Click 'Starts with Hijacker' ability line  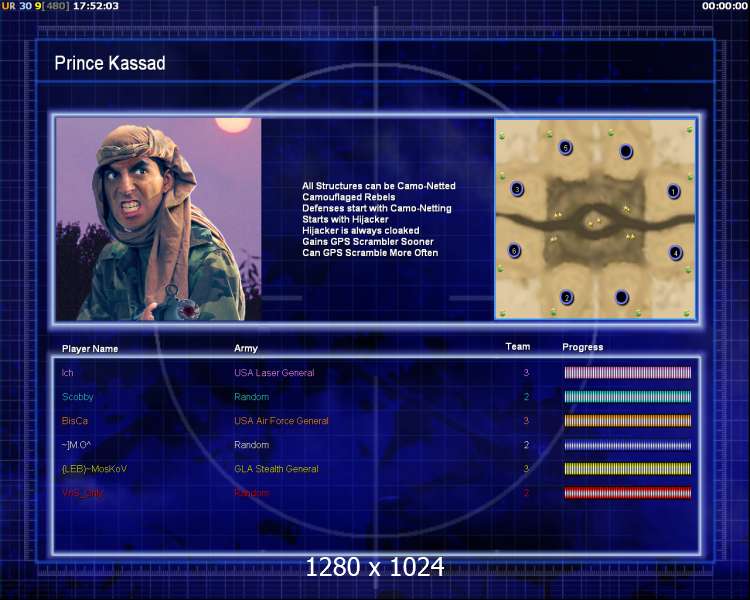click(x=345, y=219)
